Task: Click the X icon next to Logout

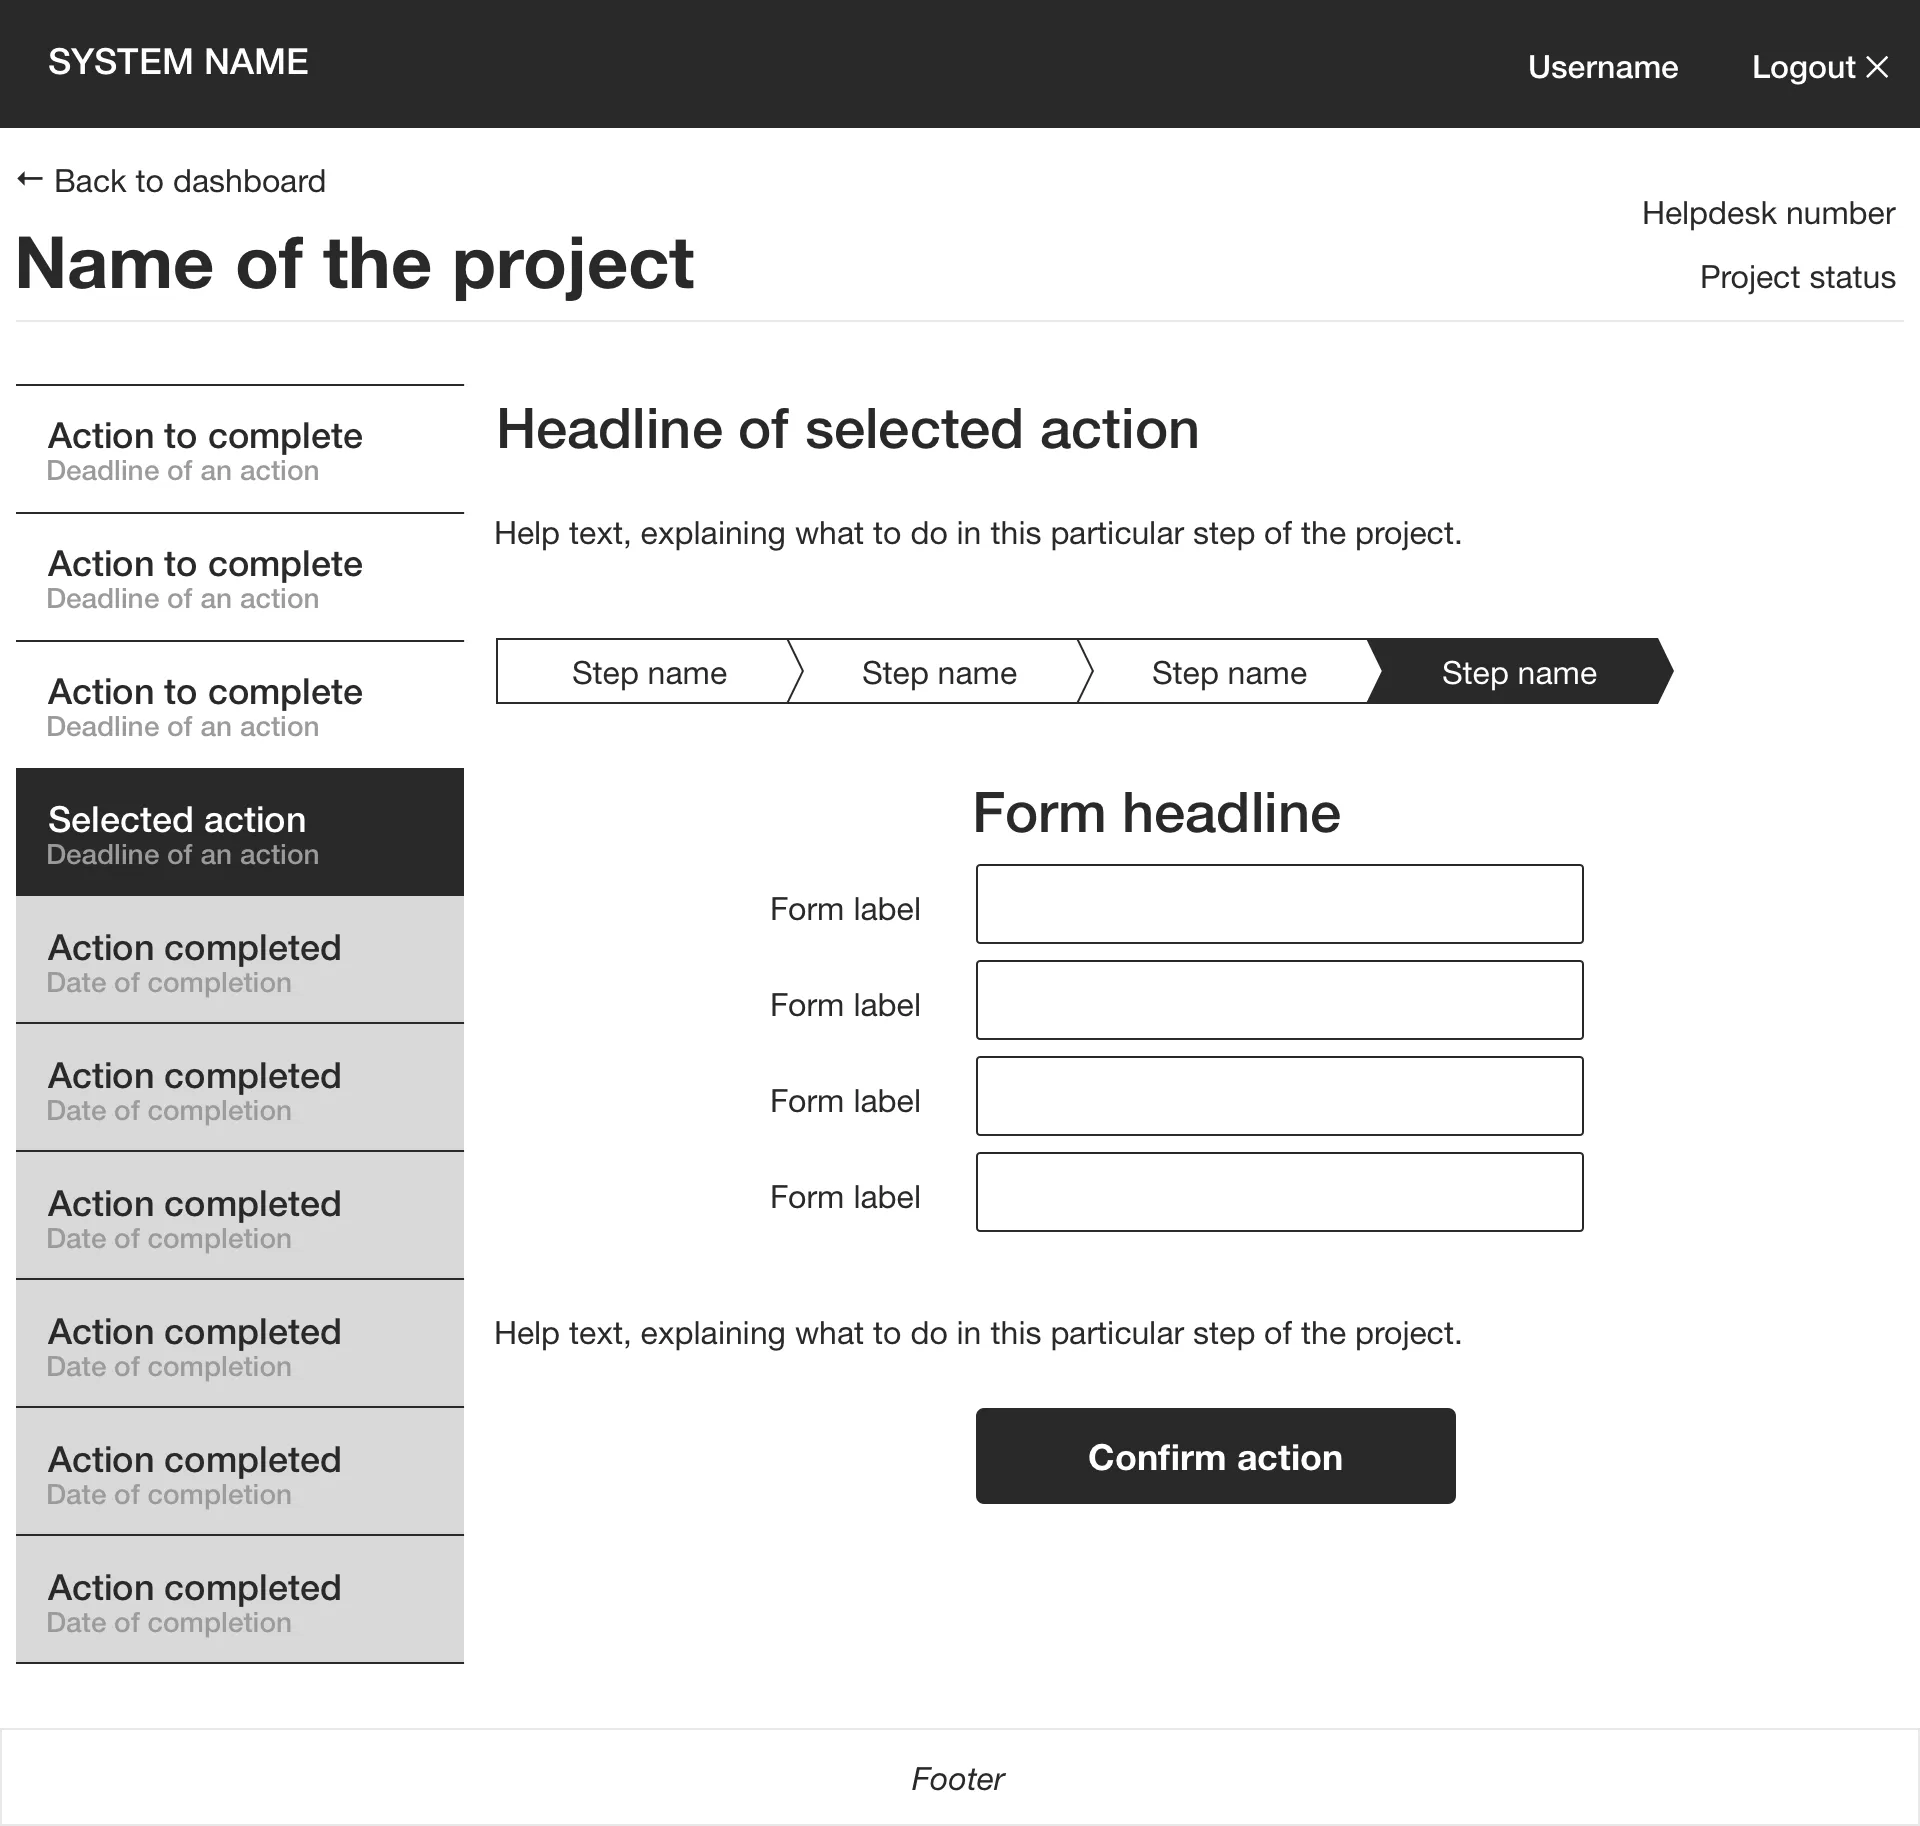Action: point(1877,67)
